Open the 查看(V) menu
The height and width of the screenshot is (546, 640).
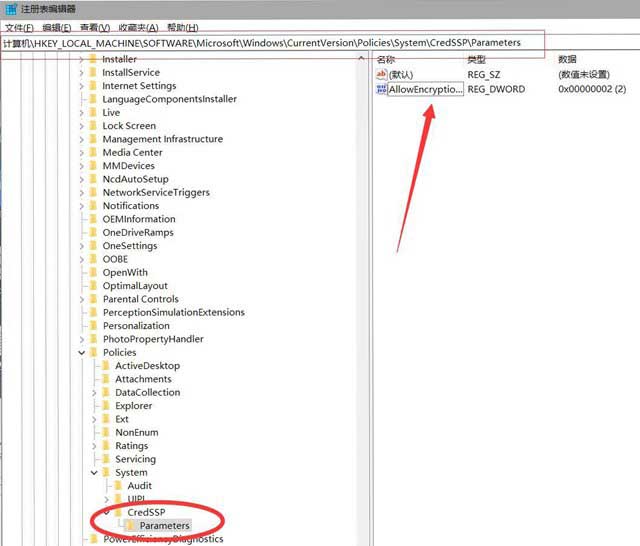[x=95, y=28]
